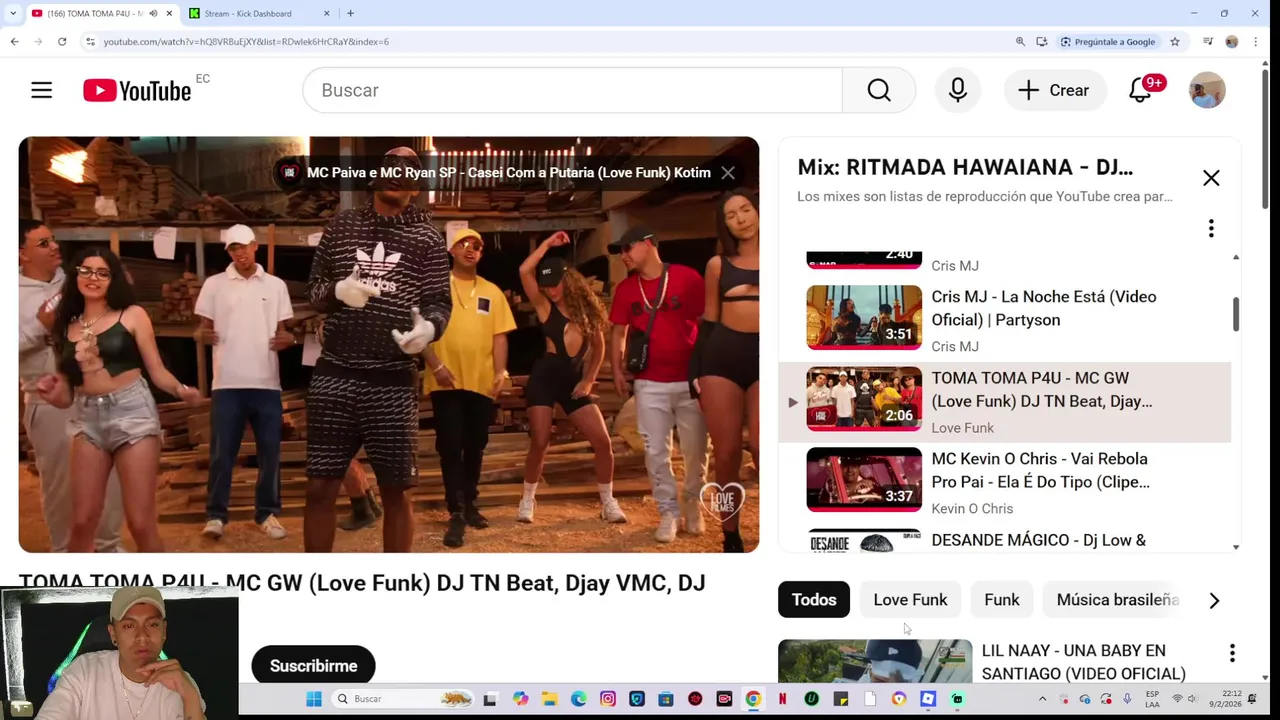Open options for LIL NAAY recommended video
Image resolution: width=1280 pixels, height=720 pixels.
(x=1232, y=653)
